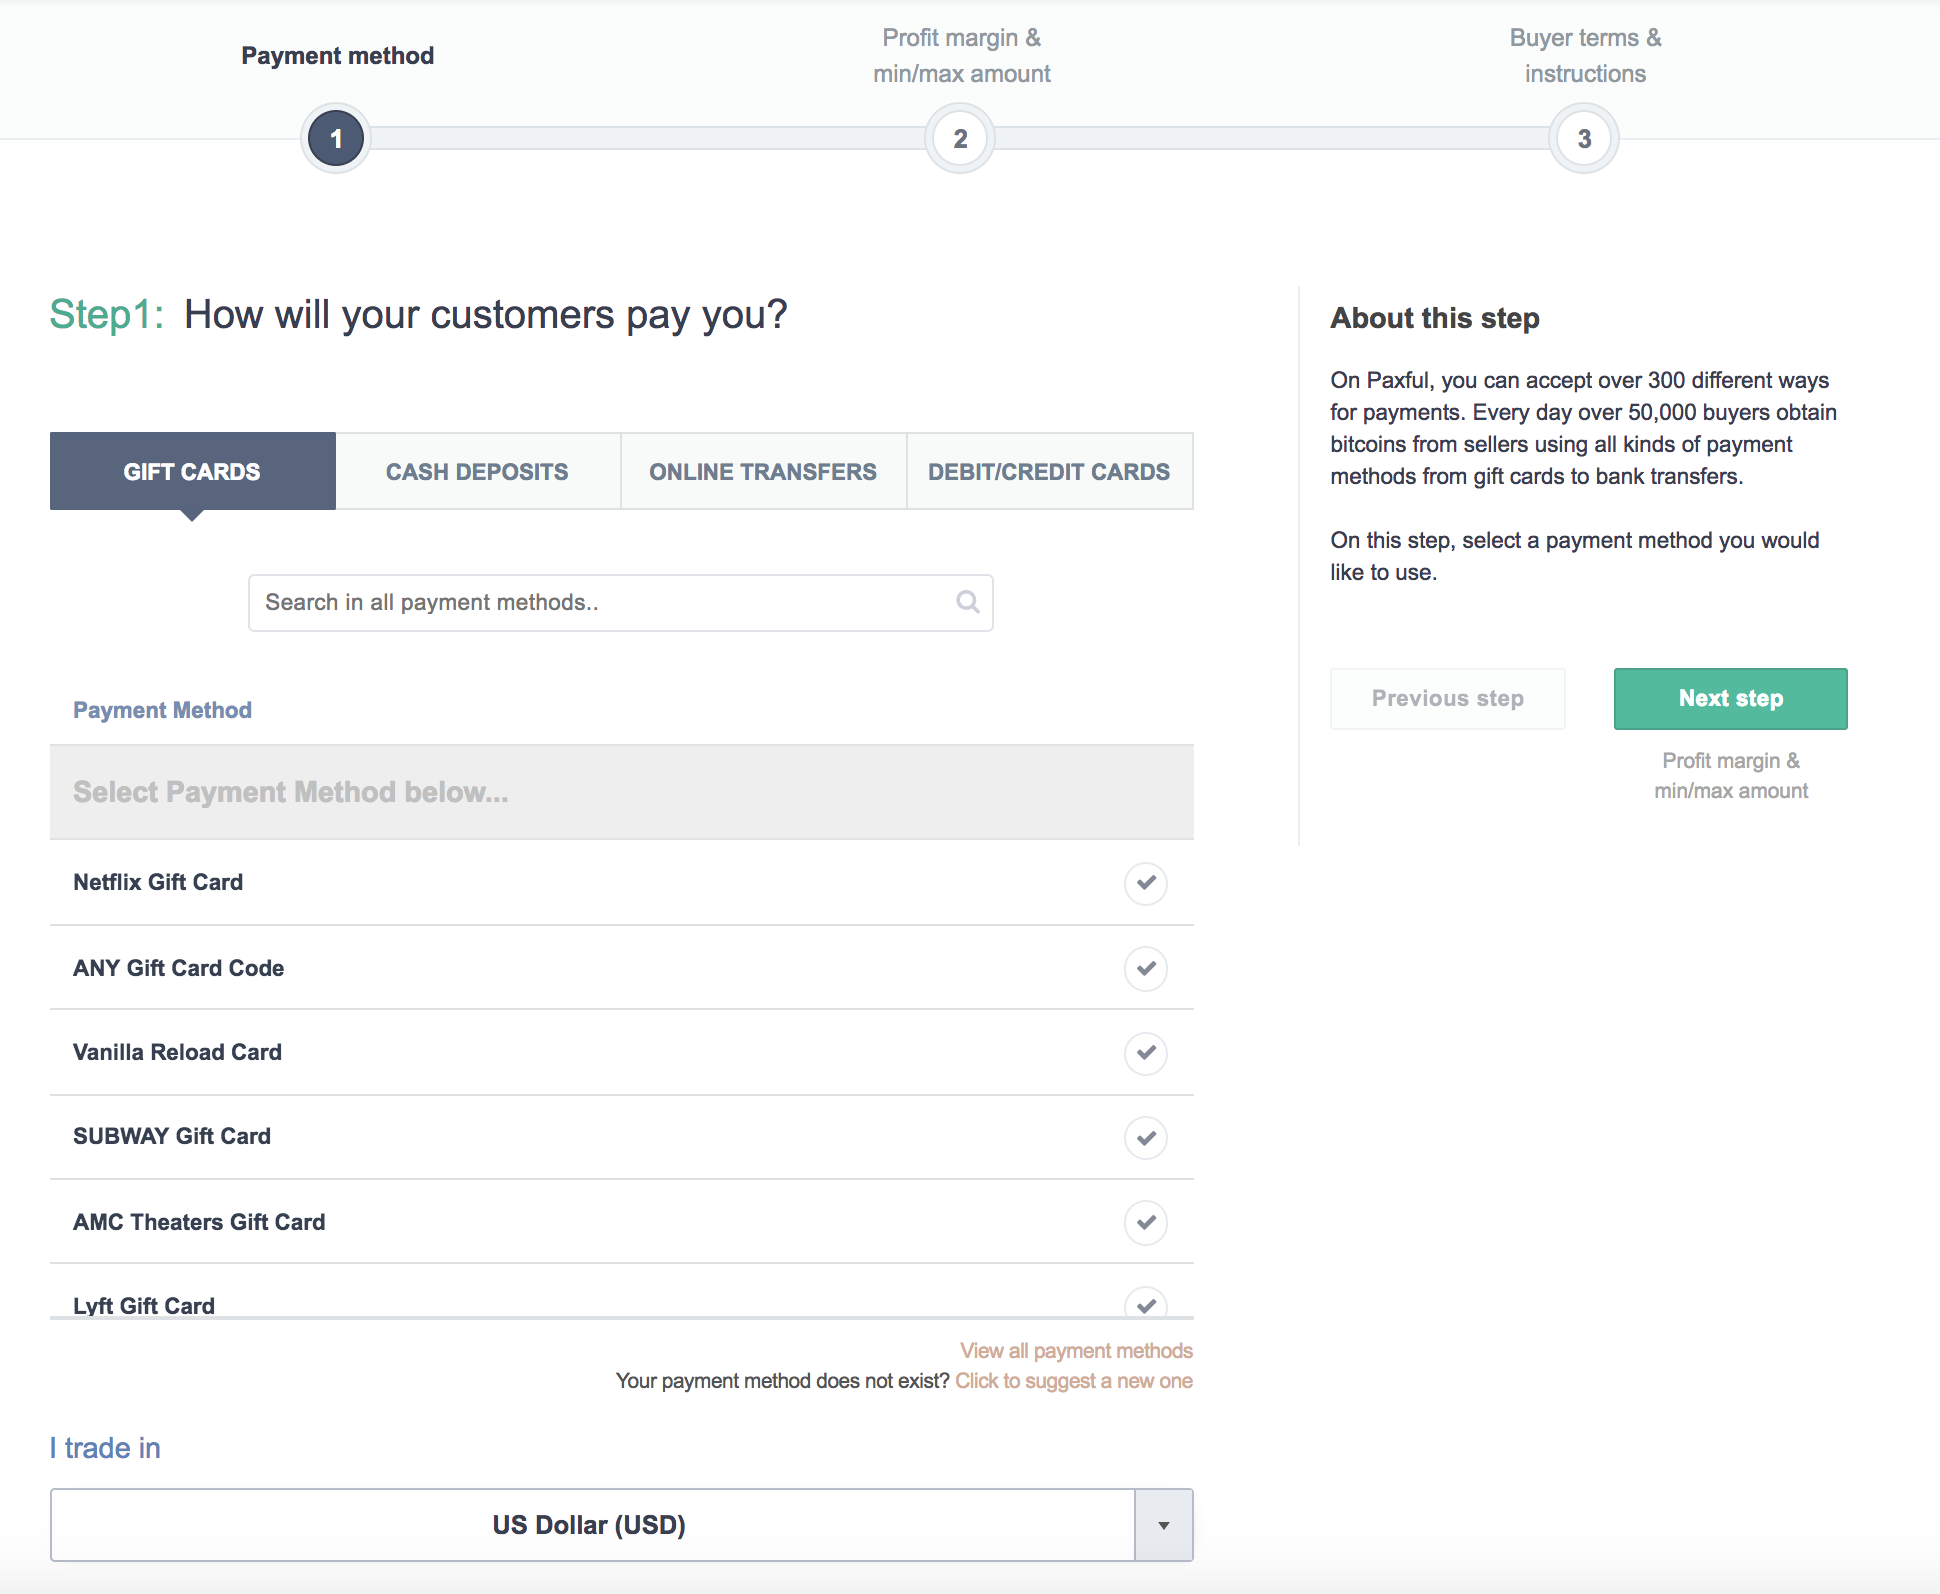The width and height of the screenshot is (1940, 1594).
Task: Go to step 1 circle indicator
Action: (336, 139)
